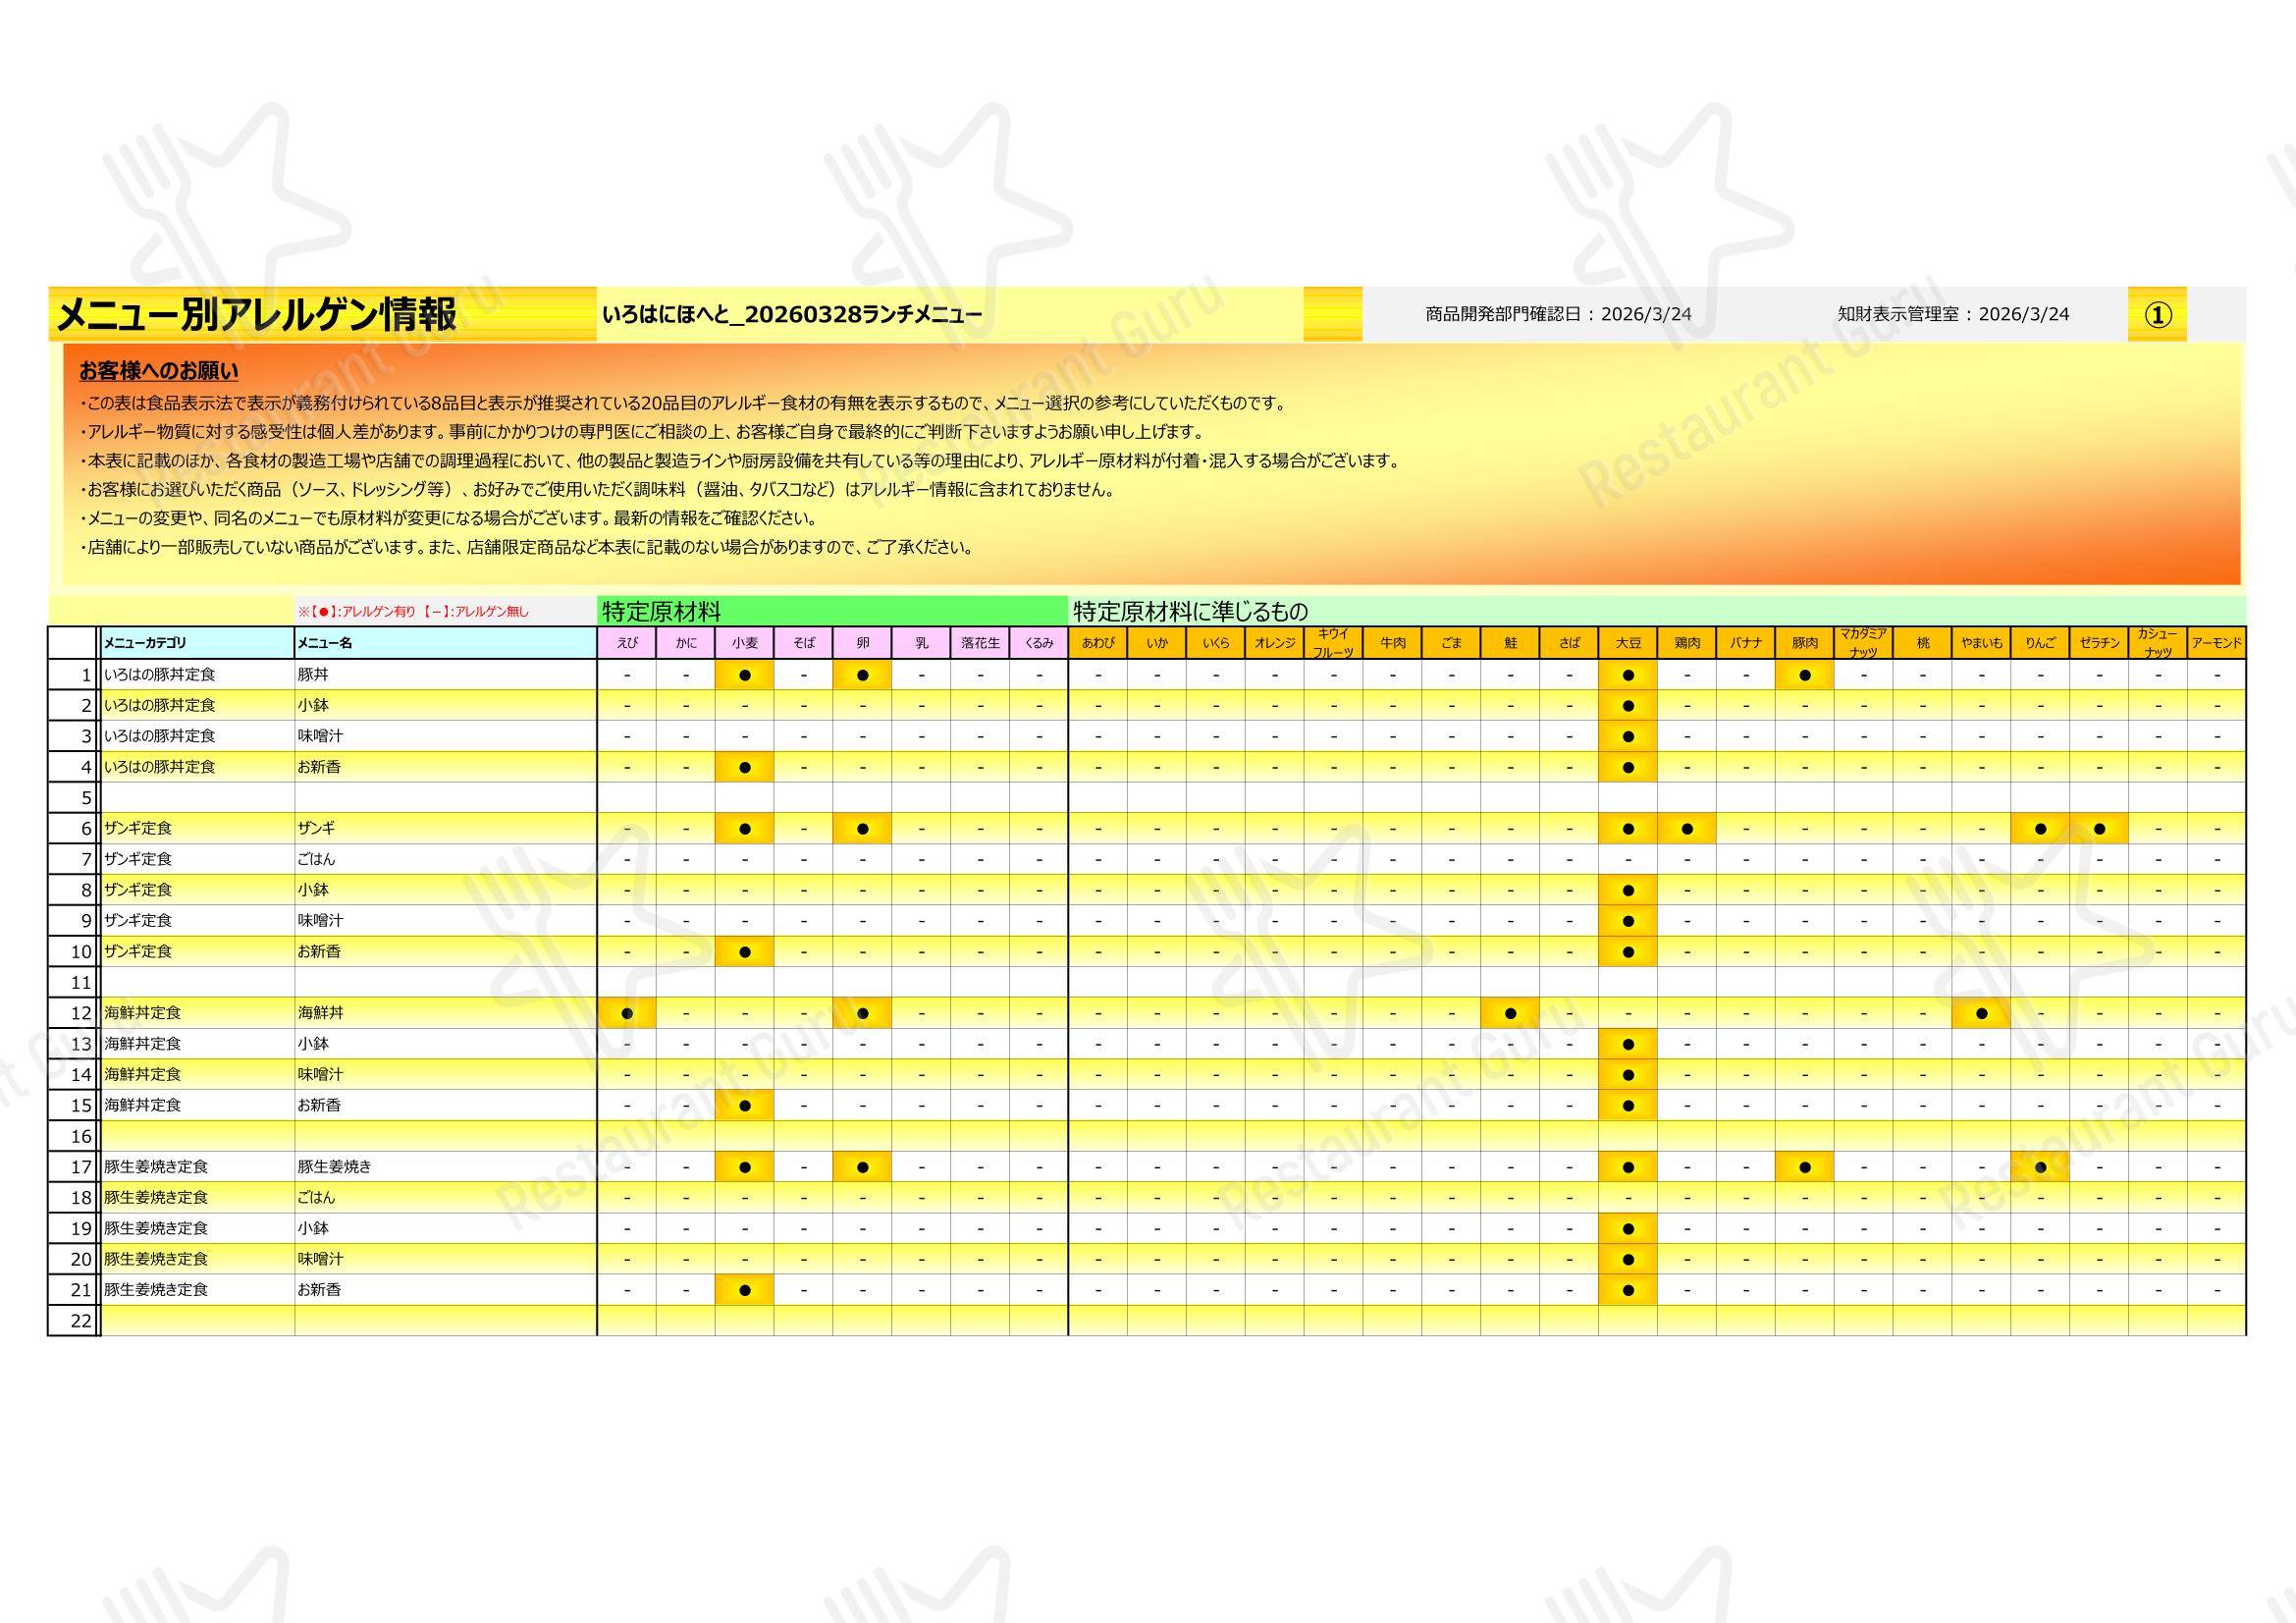Click the 落花生 column header
The width and height of the screenshot is (2296, 1623).
click(980, 643)
